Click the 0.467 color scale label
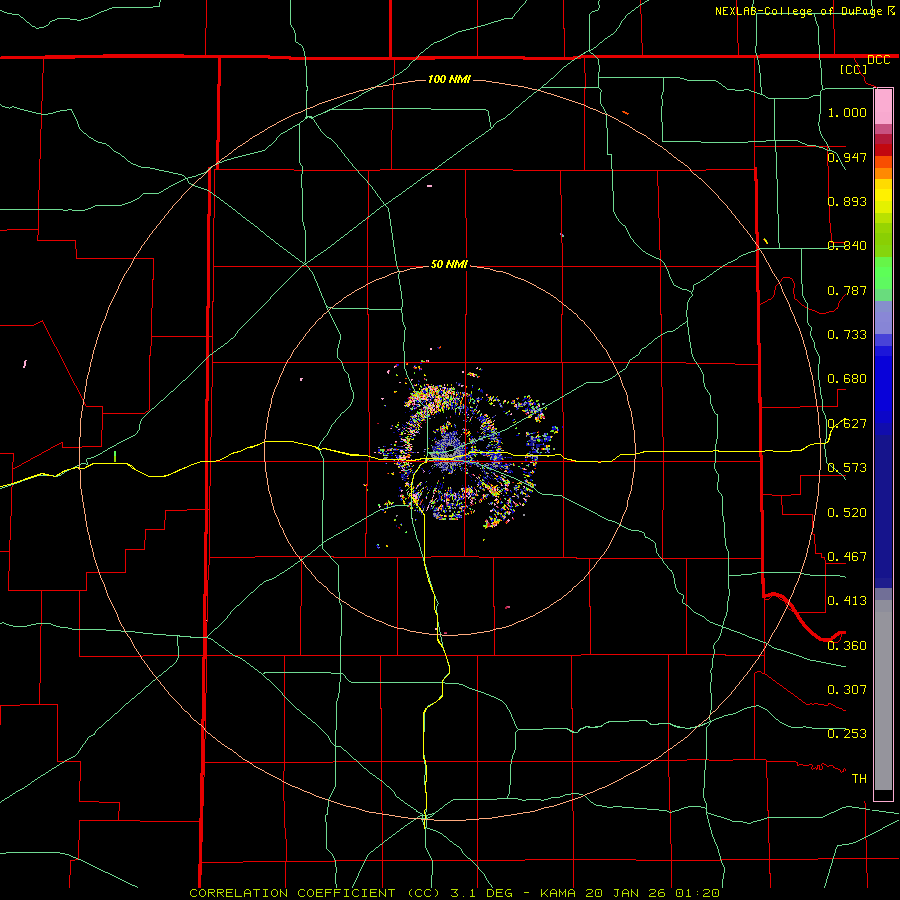This screenshot has height=900, width=900. [847, 557]
